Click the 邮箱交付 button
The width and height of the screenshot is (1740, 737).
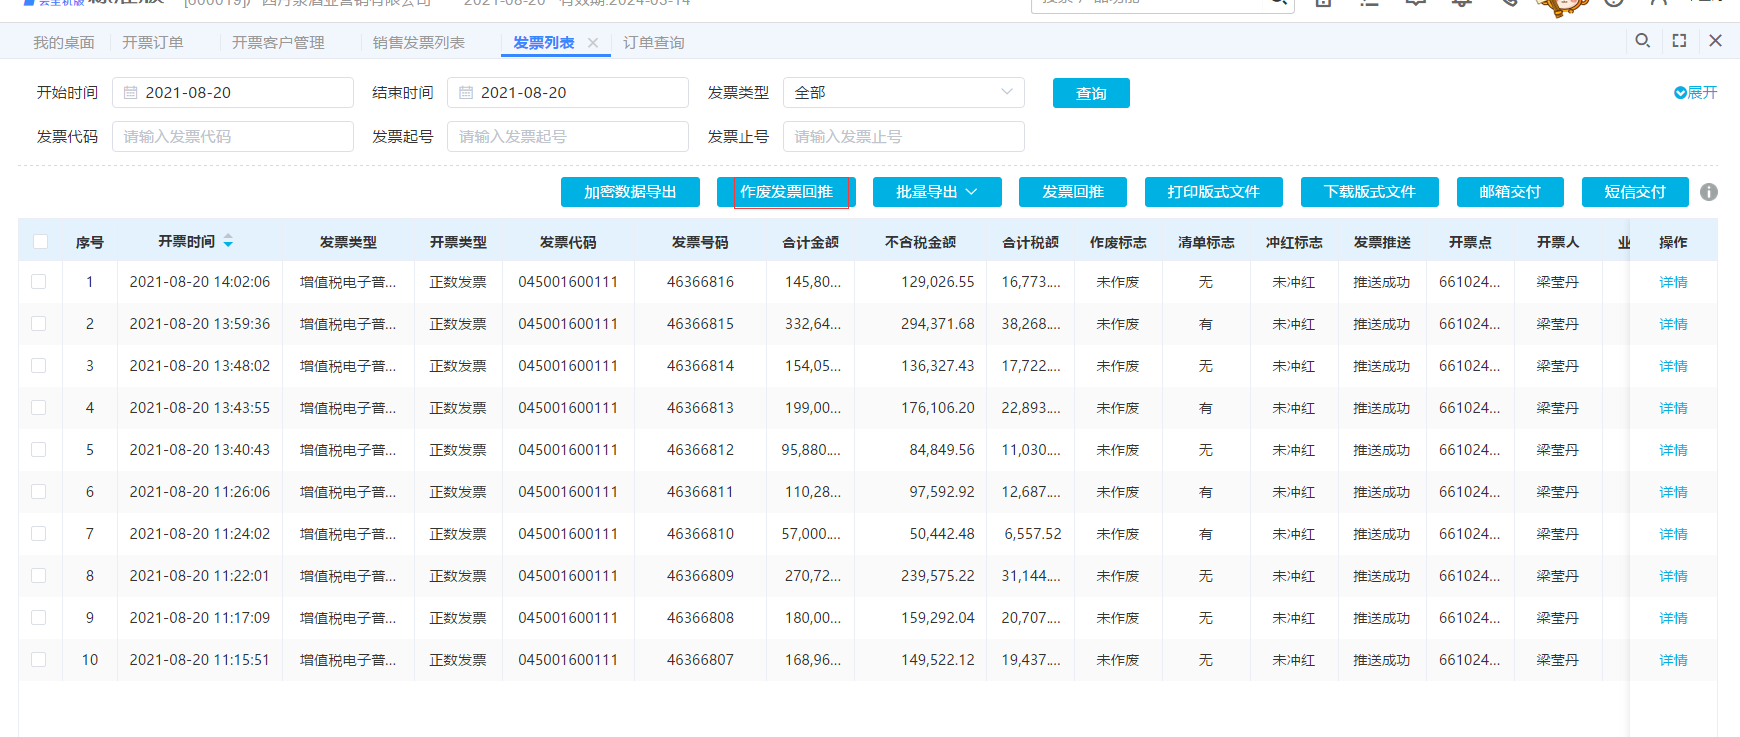[x=1510, y=192]
